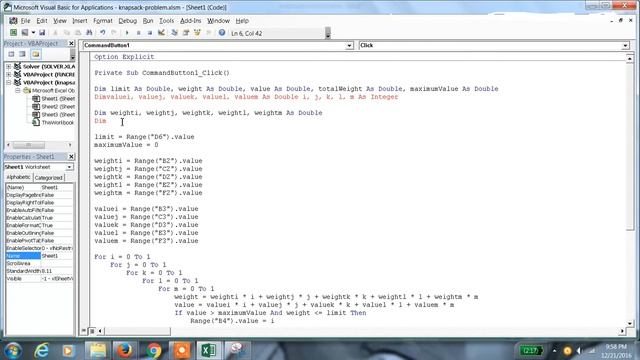This screenshot has width=640, height=360.
Task: Open the Format menu
Action: 102,21
